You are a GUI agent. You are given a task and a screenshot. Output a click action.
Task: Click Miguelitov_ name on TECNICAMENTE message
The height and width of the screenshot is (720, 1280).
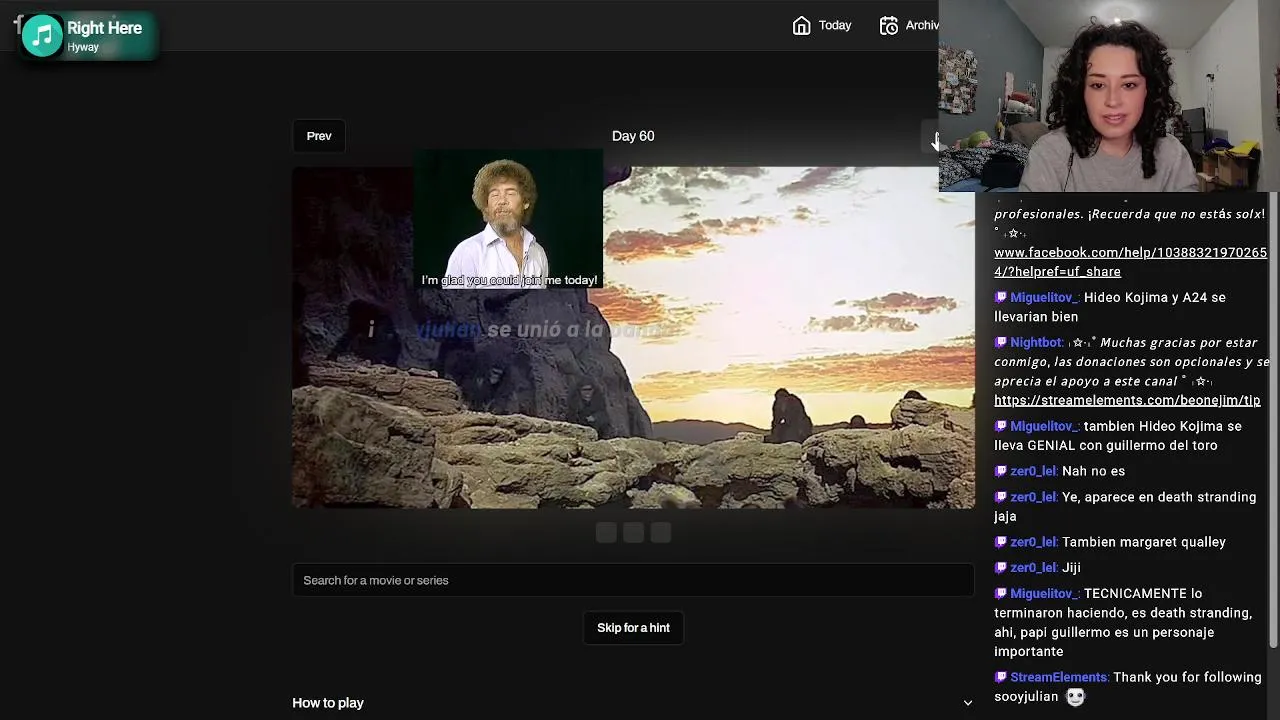point(1043,593)
